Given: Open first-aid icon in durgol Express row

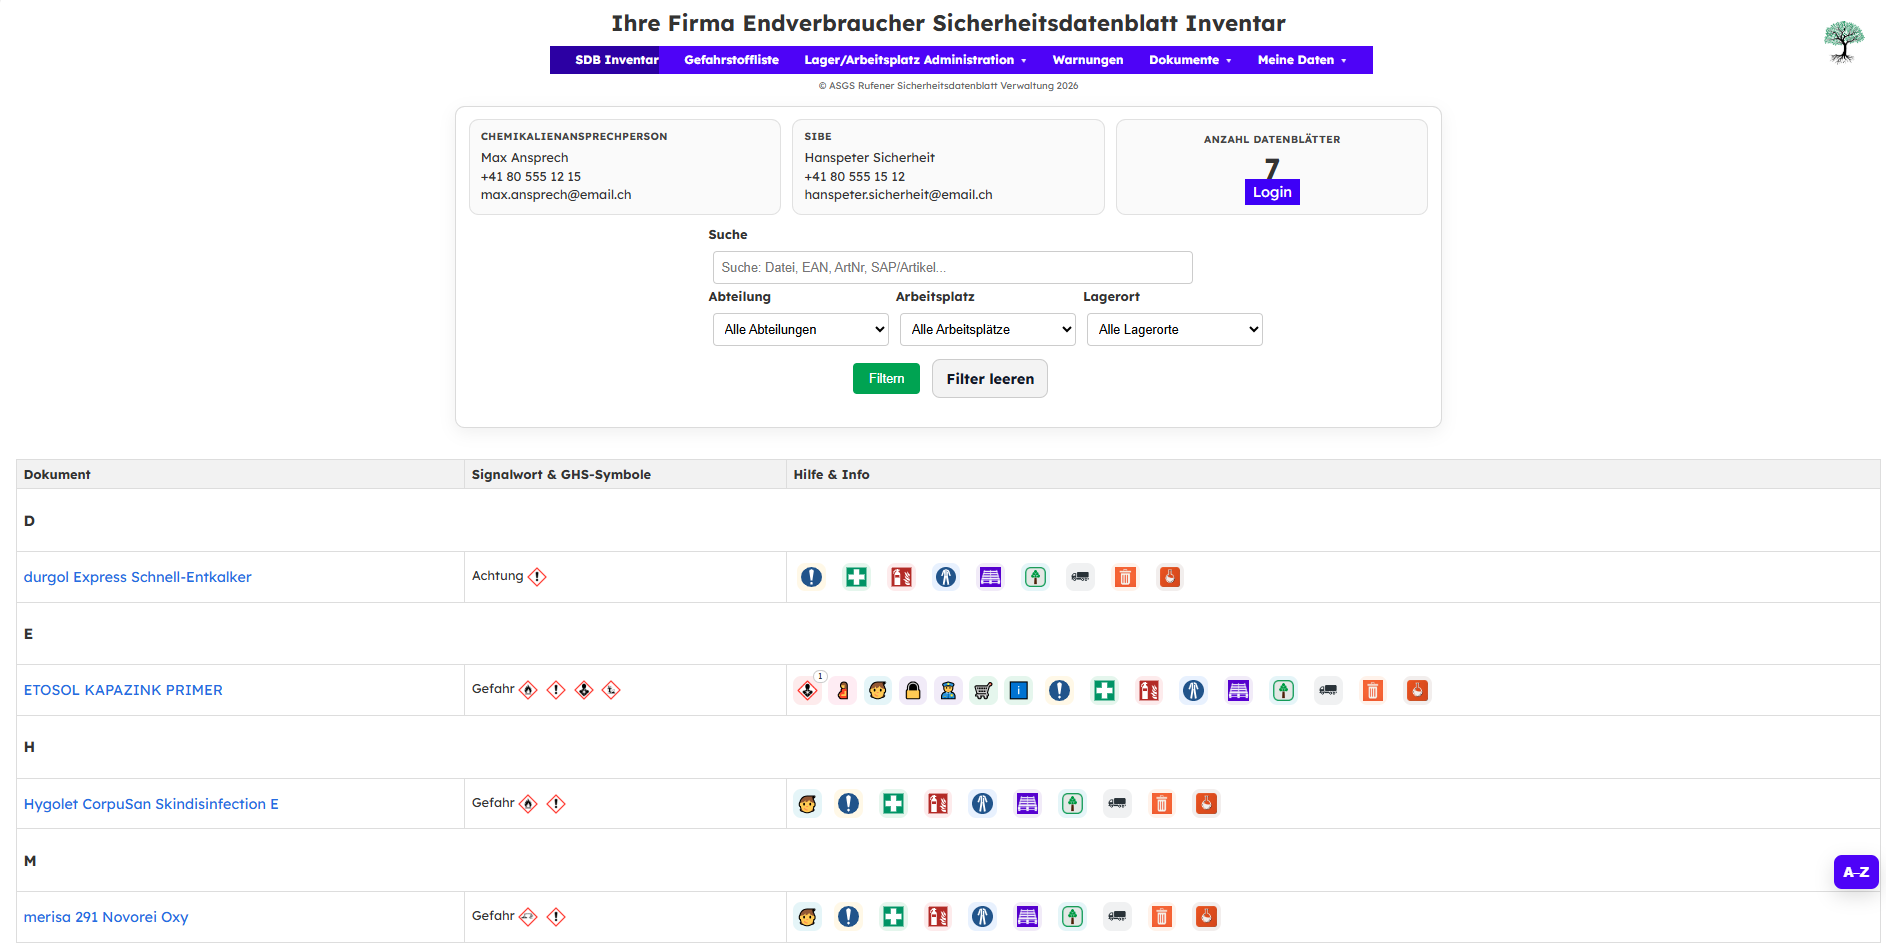Looking at the screenshot, I should 856,577.
